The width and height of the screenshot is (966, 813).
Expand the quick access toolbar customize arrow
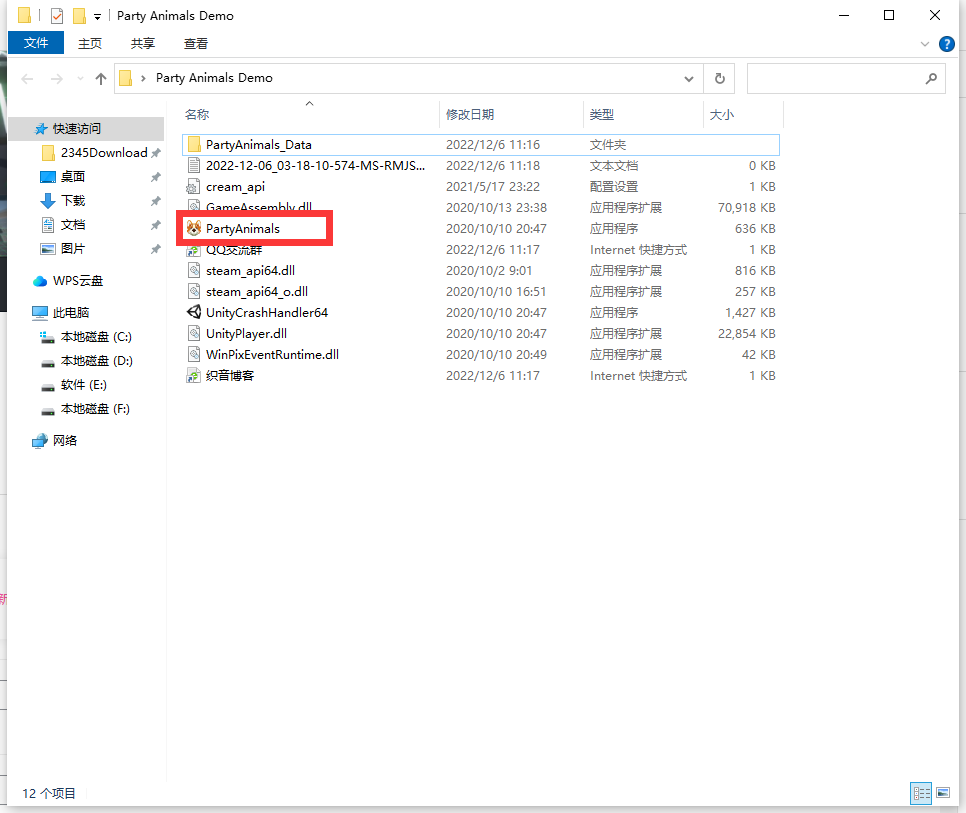point(96,15)
